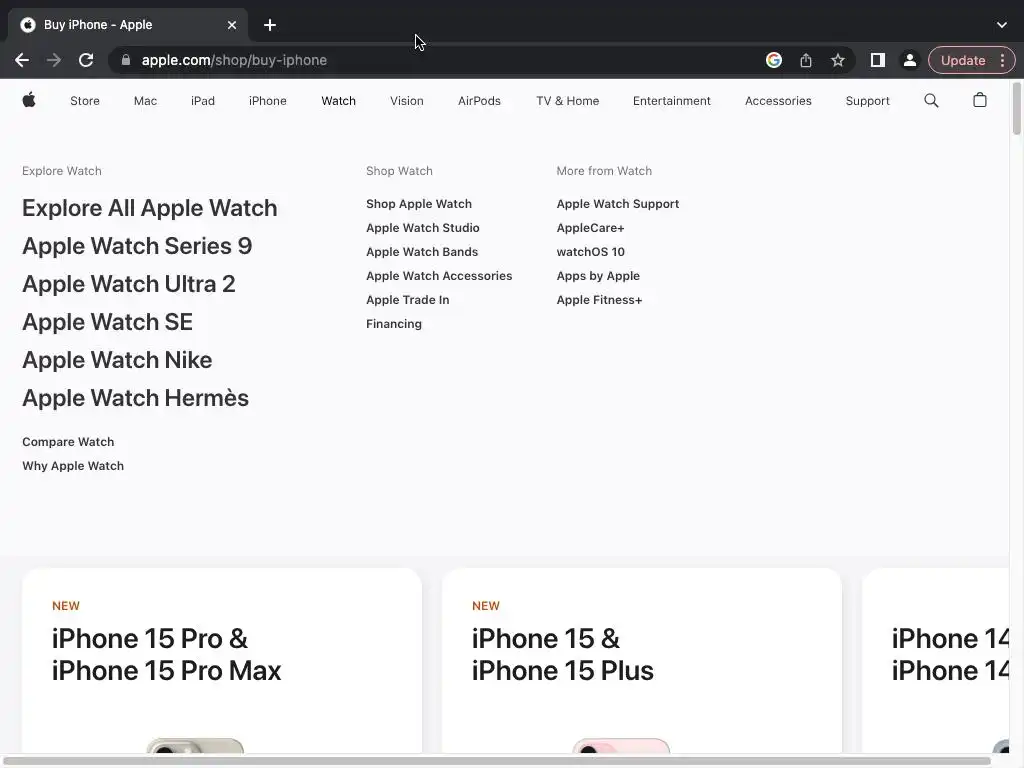Screen dimensions: 1024x768
Task: Open the Chrome profile avatar icon
Action: click(910, 60)
